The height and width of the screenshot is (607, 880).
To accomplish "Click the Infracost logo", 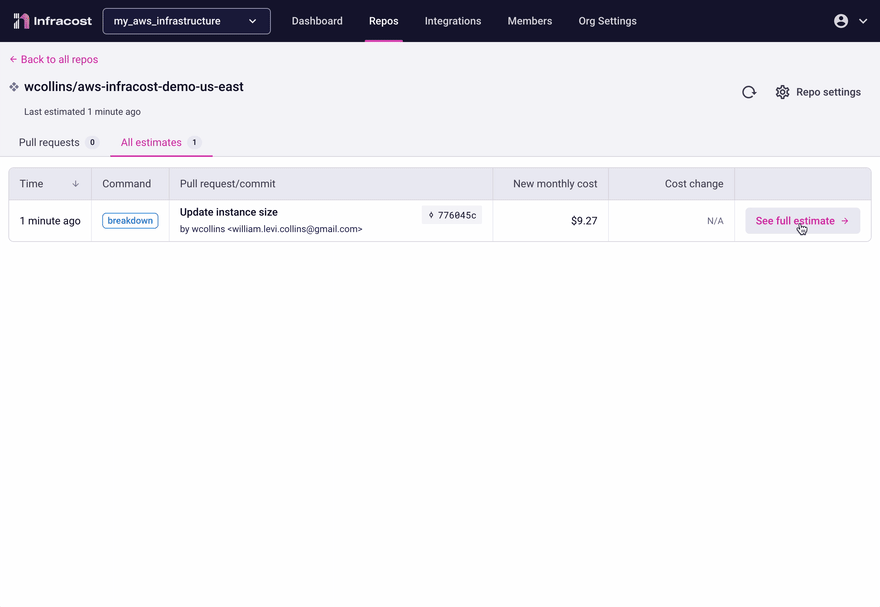I will [x=52, y=21].
